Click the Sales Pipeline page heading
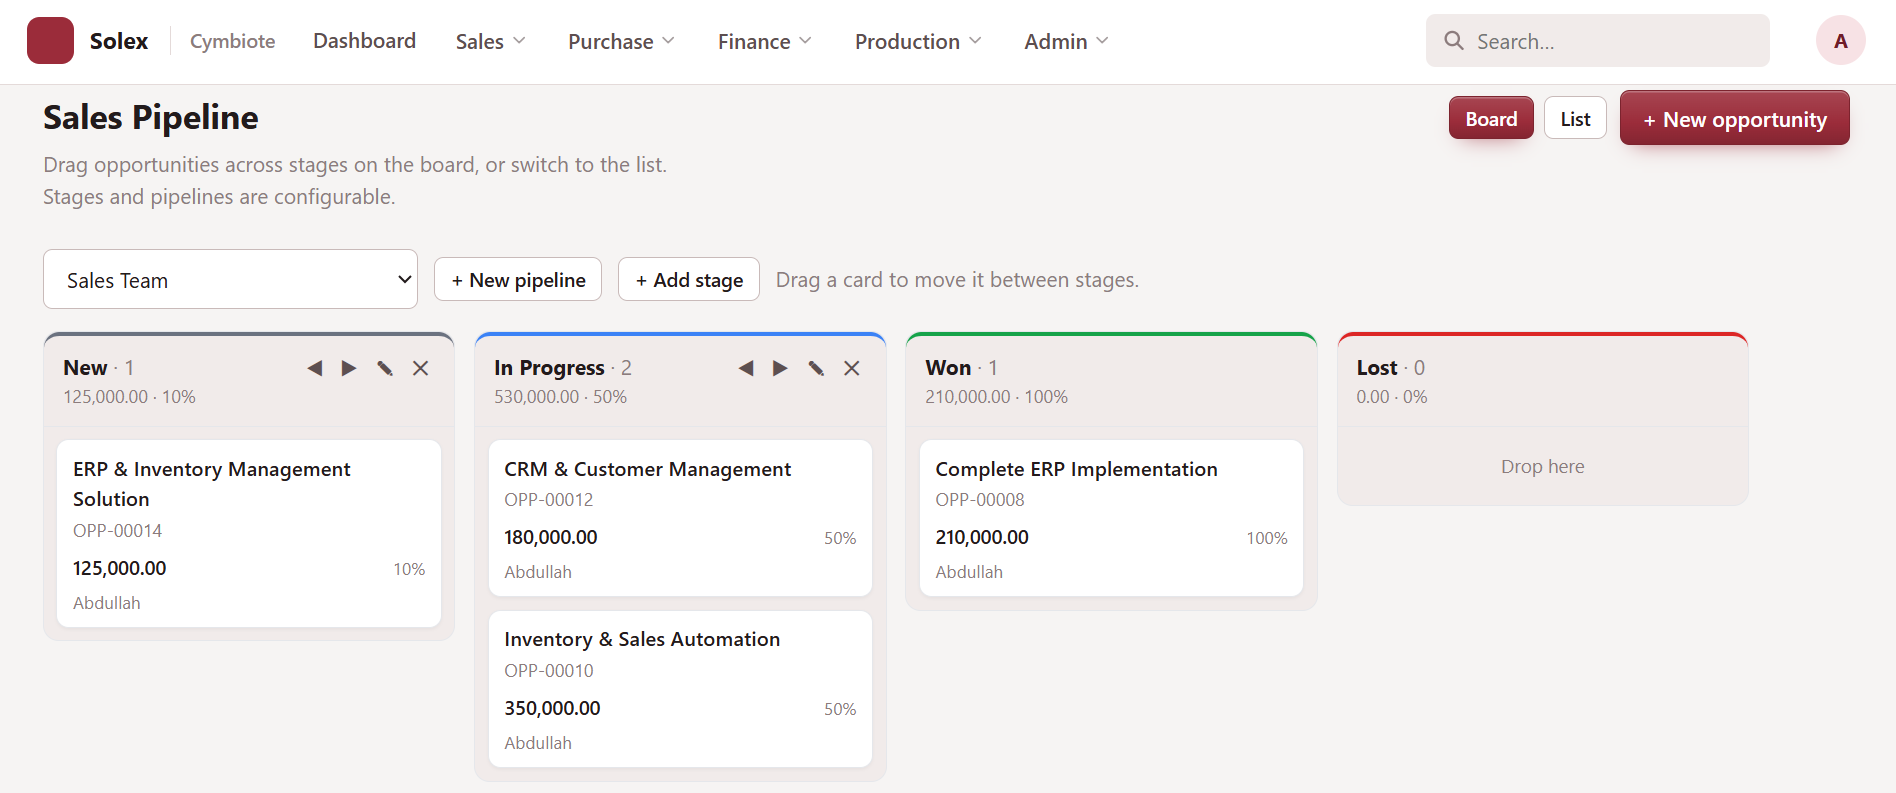1896x793 pixels. [151, 117]
